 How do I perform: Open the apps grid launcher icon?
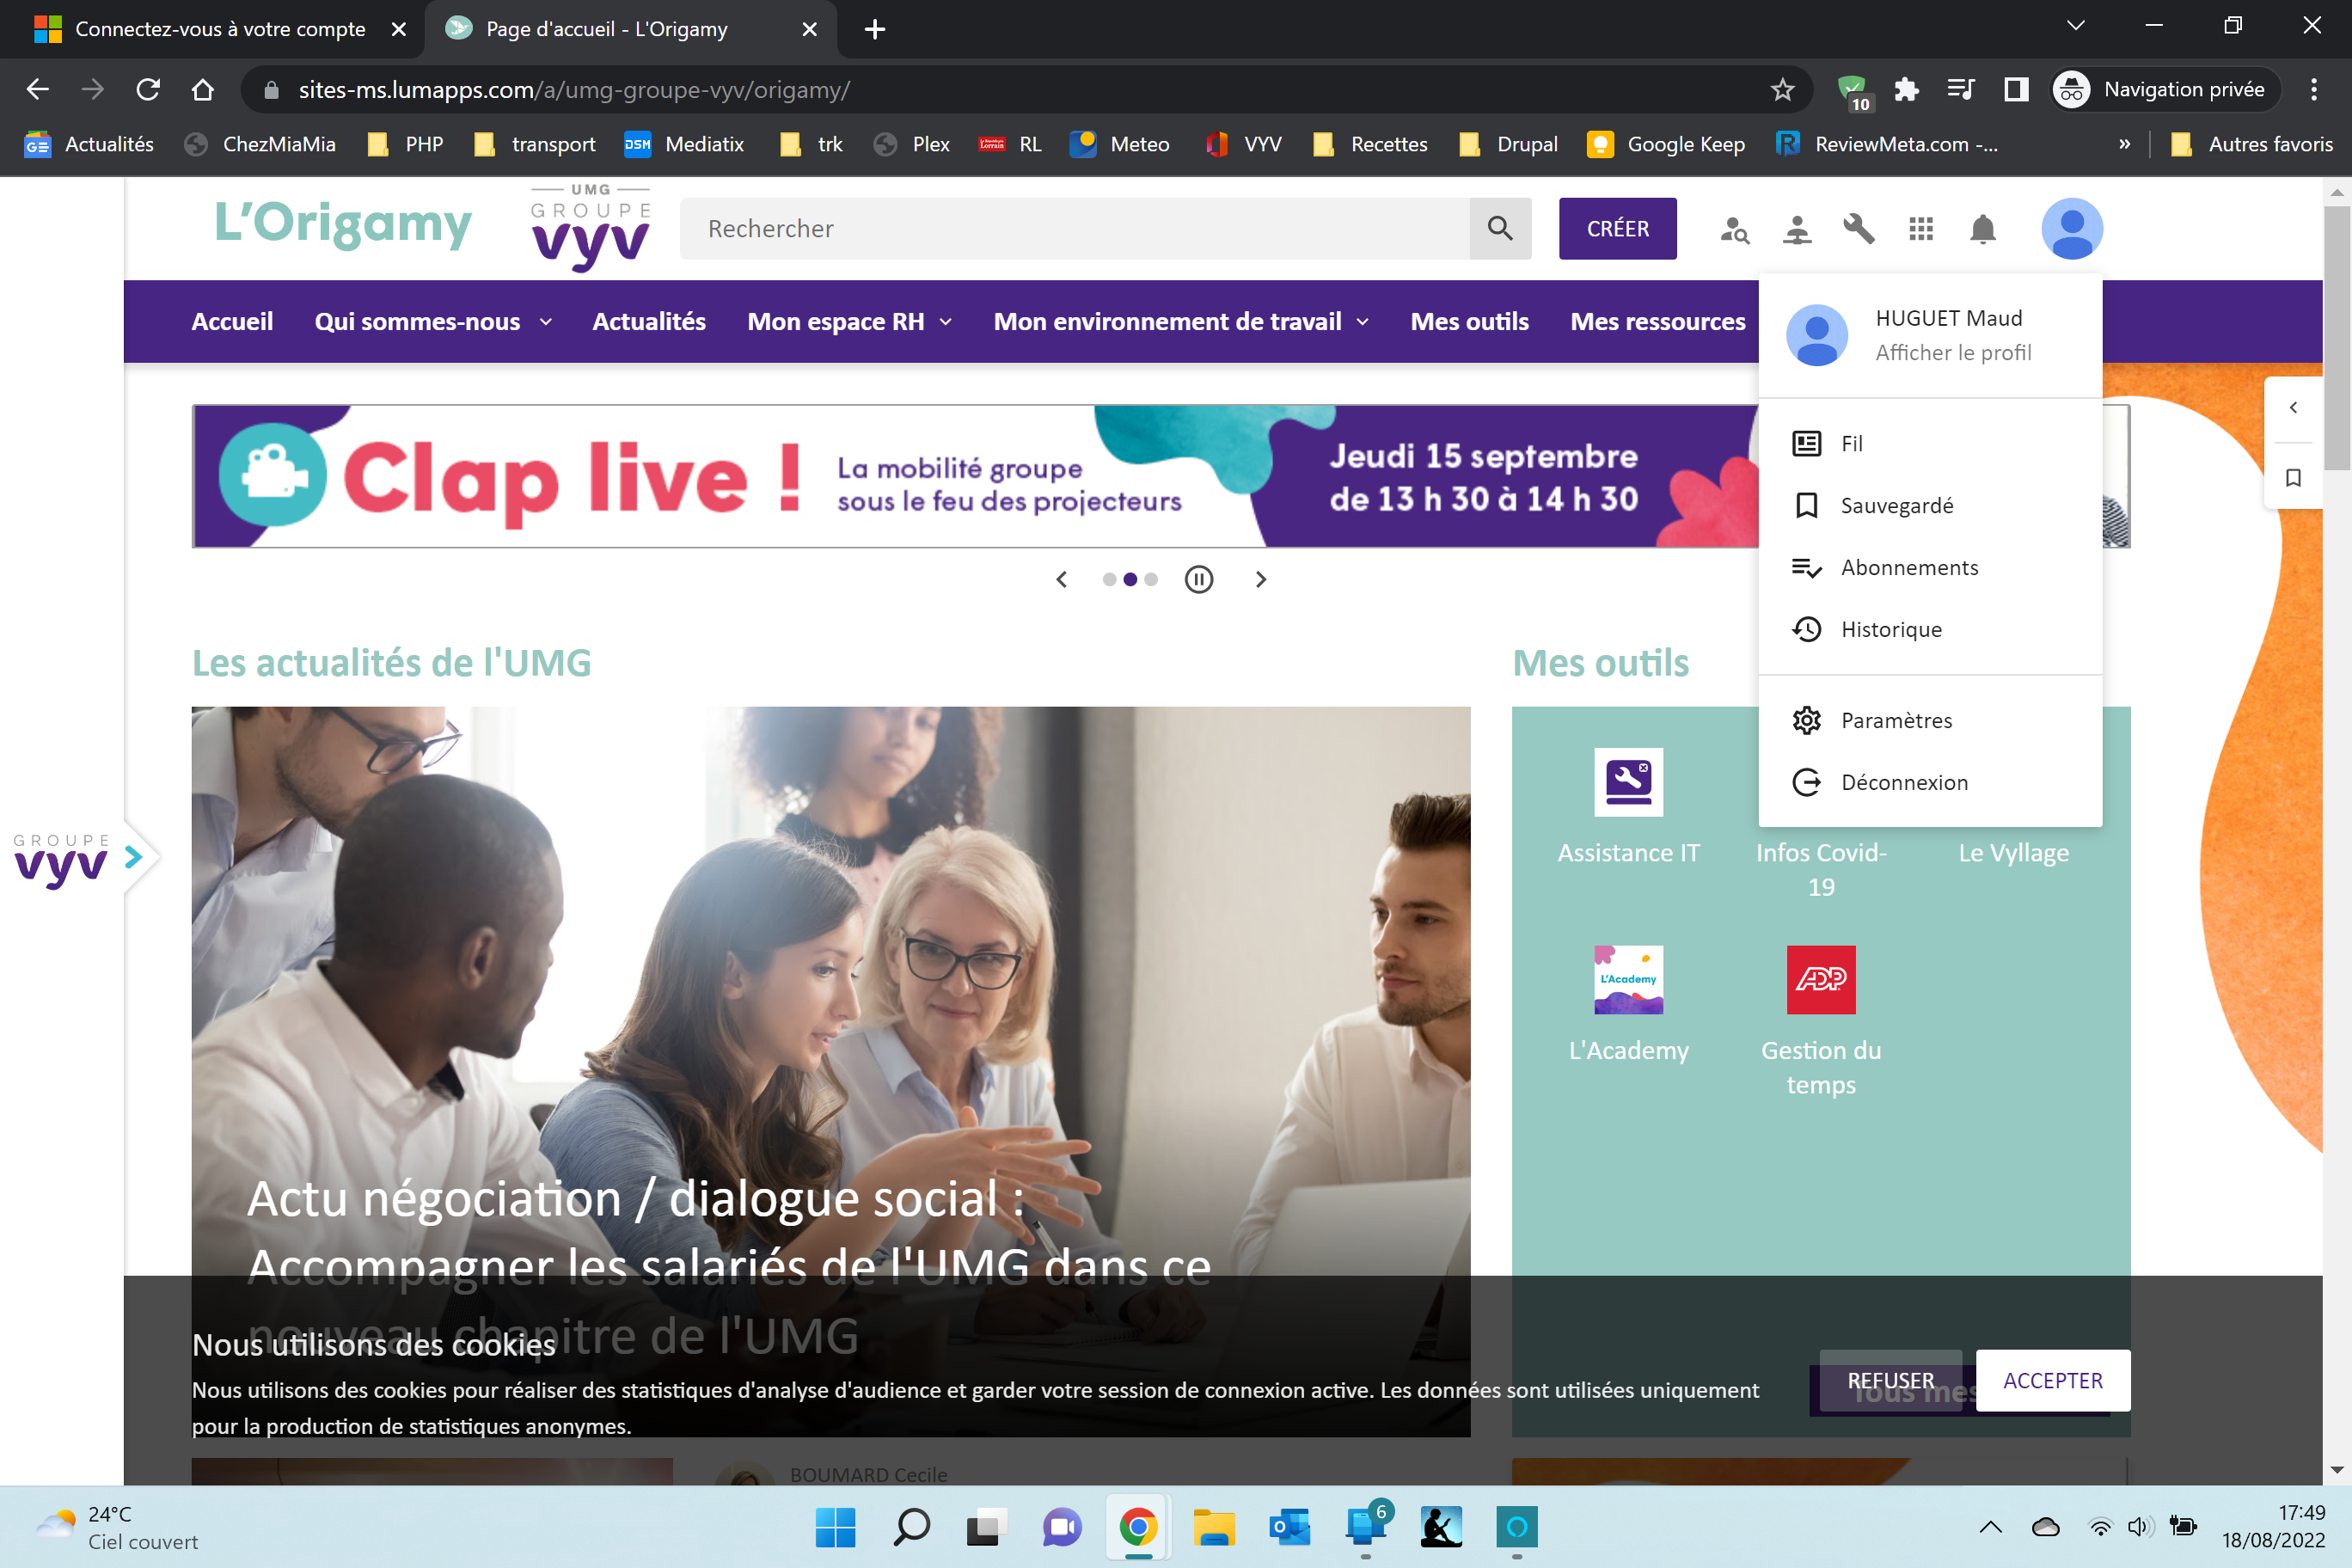coord(1920,229)
